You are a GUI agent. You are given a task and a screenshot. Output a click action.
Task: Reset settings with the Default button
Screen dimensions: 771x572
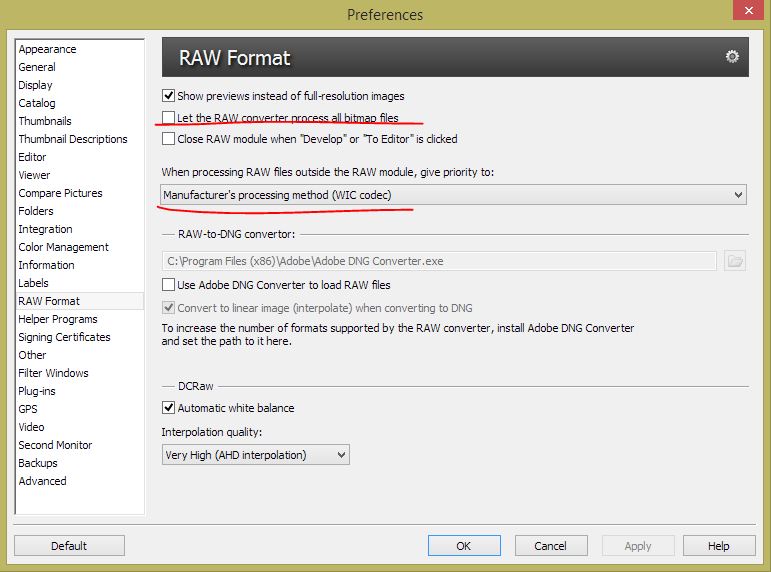69,546
